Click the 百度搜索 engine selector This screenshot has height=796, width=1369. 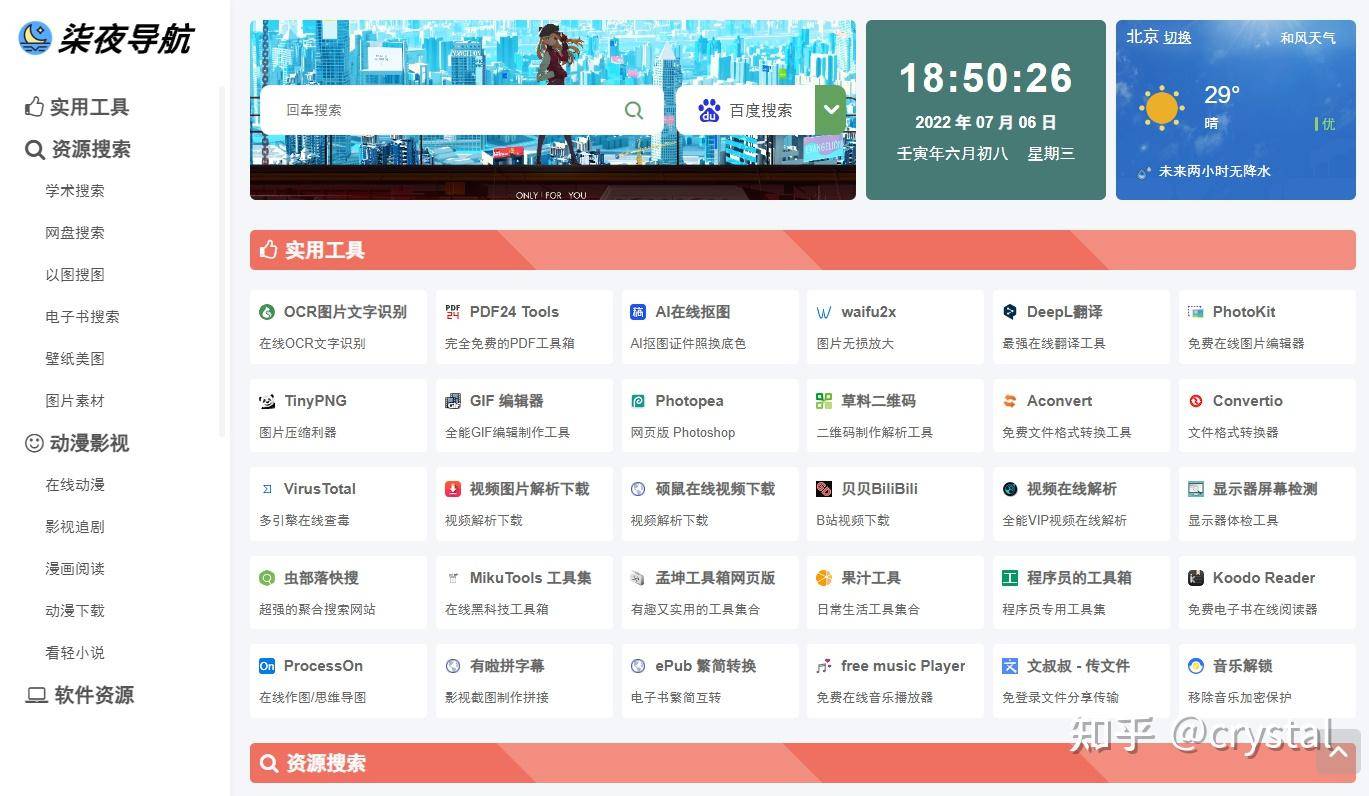tap(746, 110)
